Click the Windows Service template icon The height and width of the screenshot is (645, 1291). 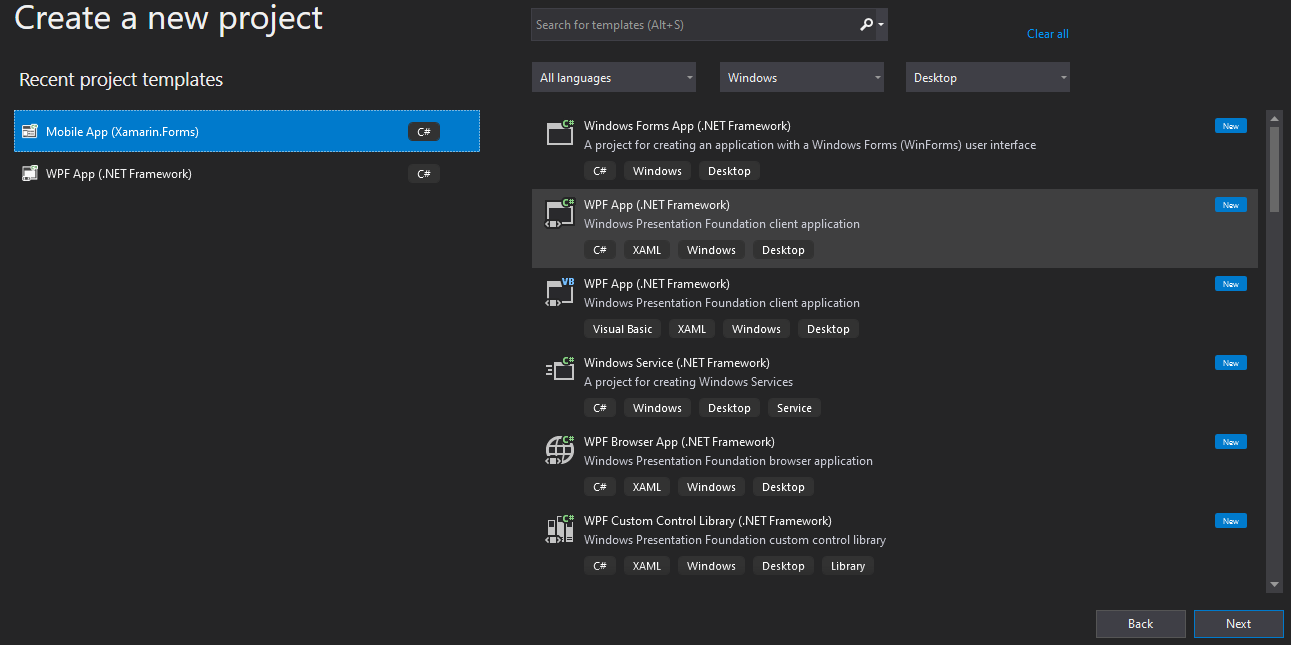click(x=560, y=370)
